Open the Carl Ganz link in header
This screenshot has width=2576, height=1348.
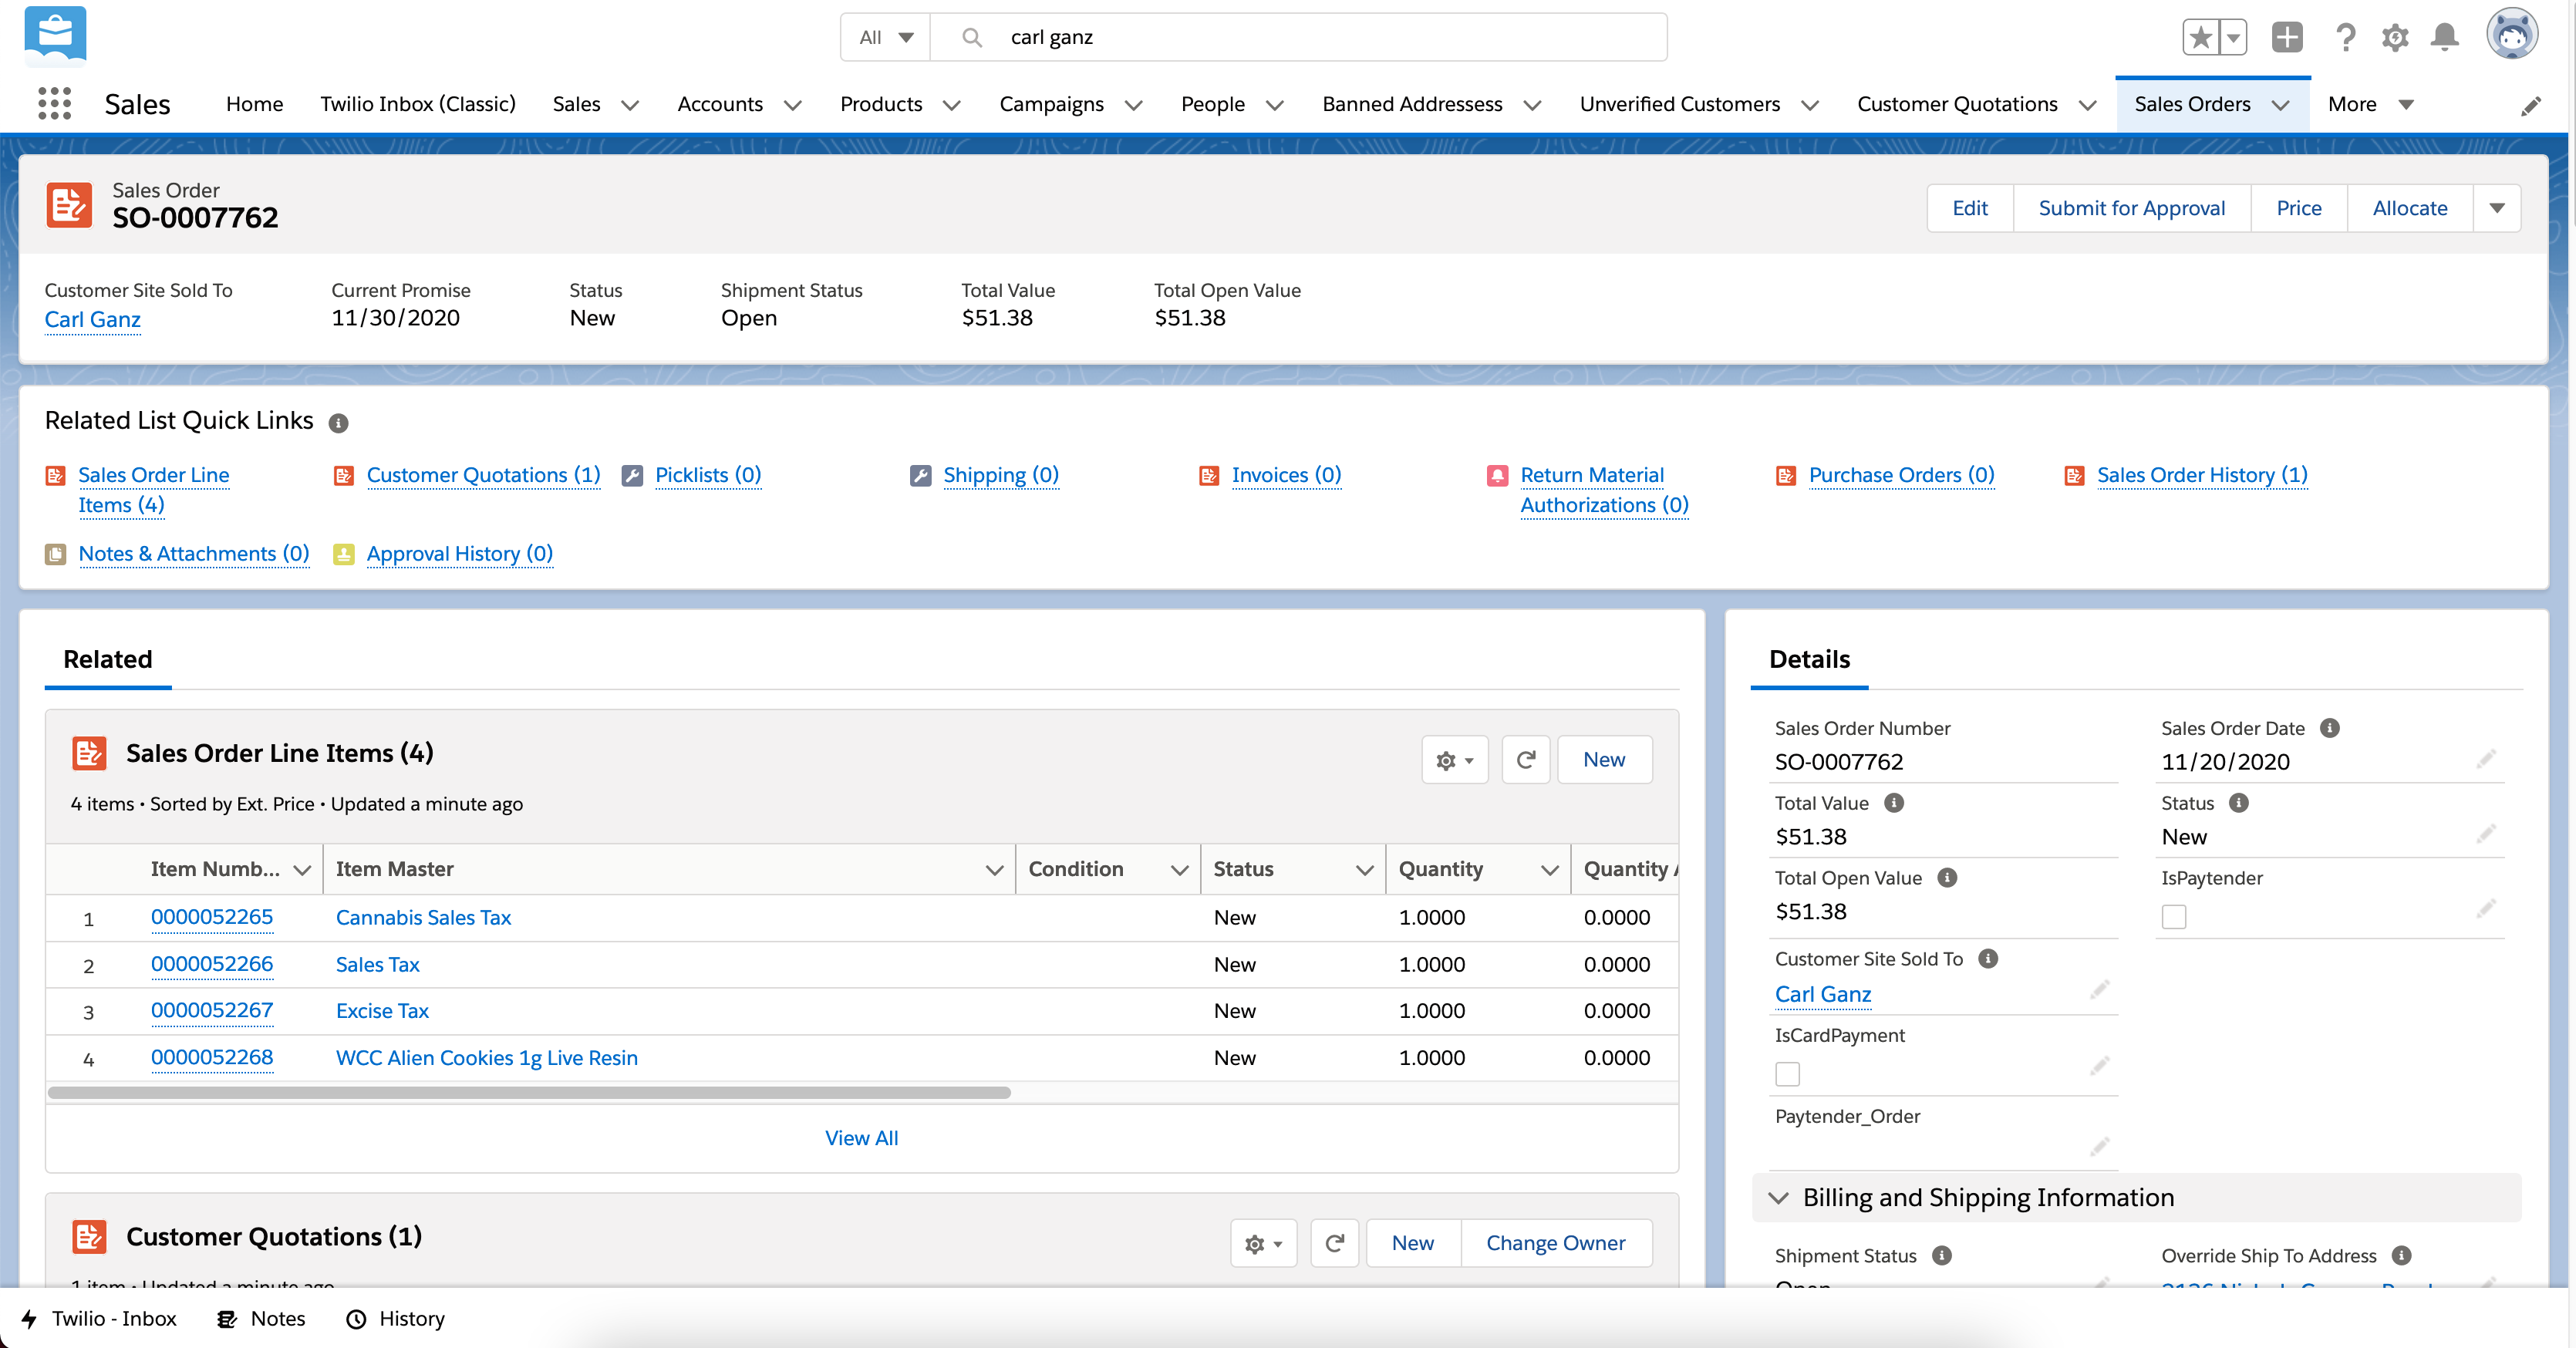point(93,320)
